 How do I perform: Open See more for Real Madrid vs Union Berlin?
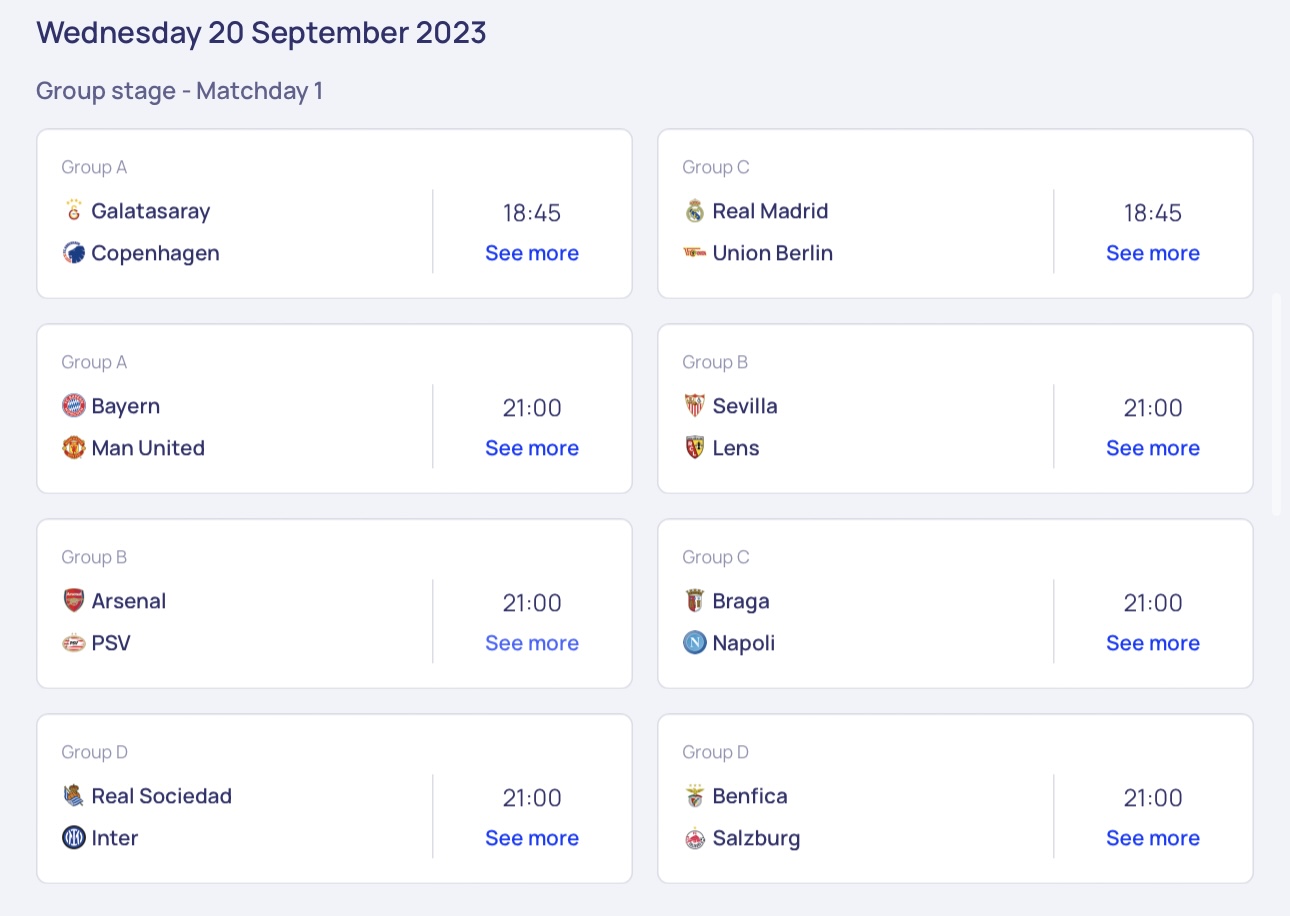1153,253
